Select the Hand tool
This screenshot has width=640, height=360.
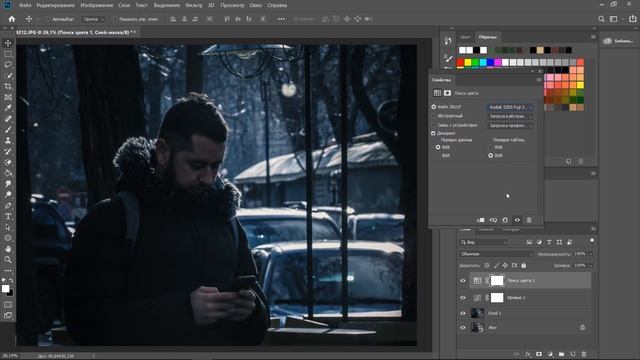(x=8, y=249)
